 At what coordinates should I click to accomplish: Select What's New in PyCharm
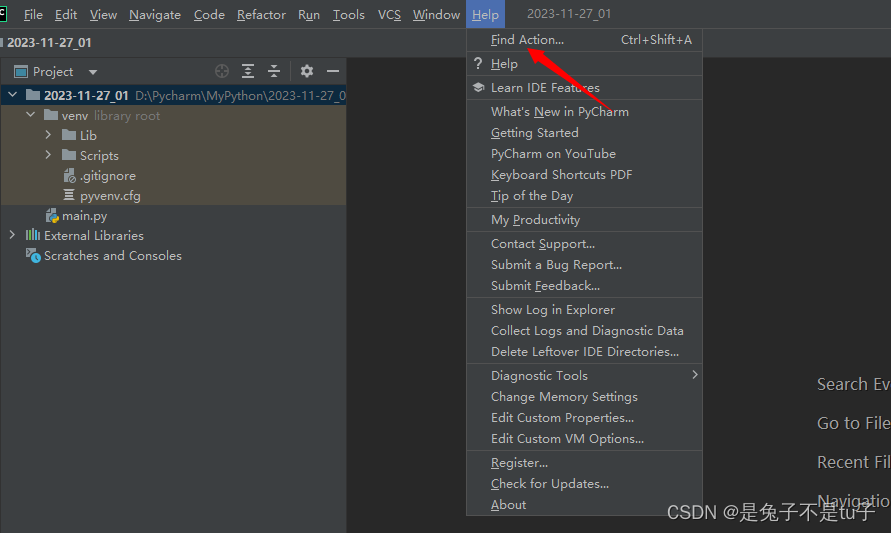tap(584, 111)
